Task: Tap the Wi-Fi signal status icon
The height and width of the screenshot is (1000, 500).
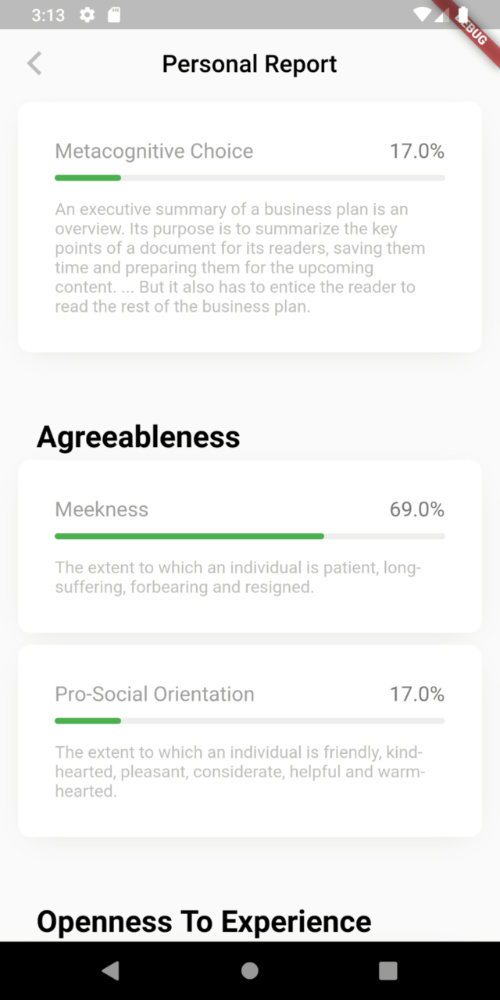Action: pos(422,15)
